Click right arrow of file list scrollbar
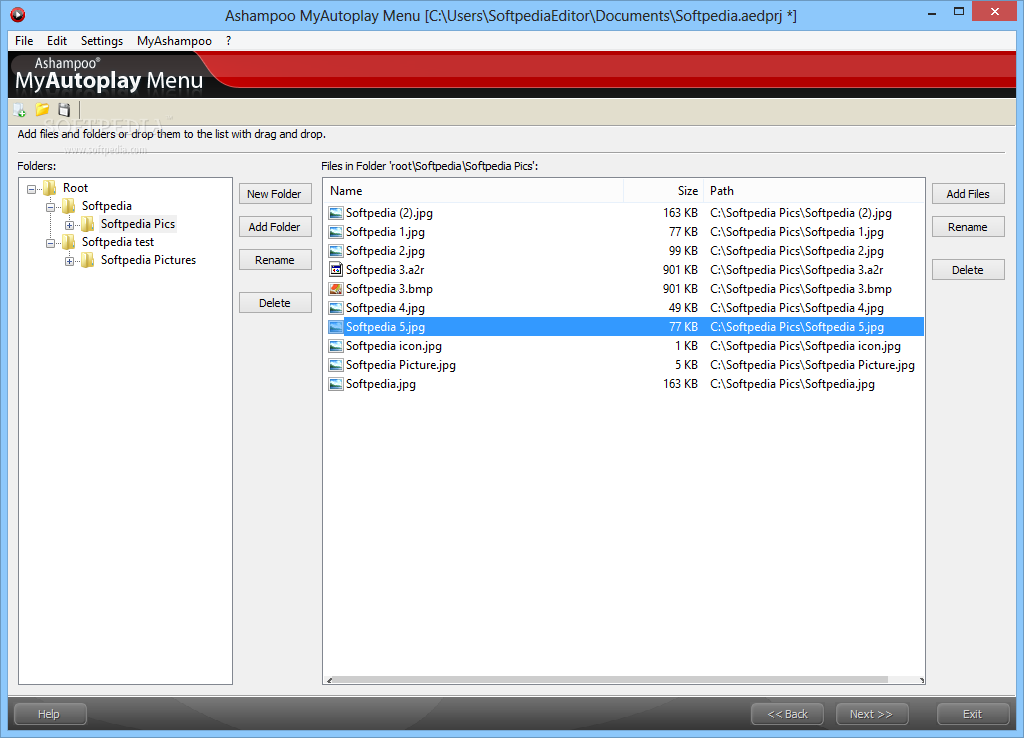This screenshot has height=738, width=1024. point(921,680)
